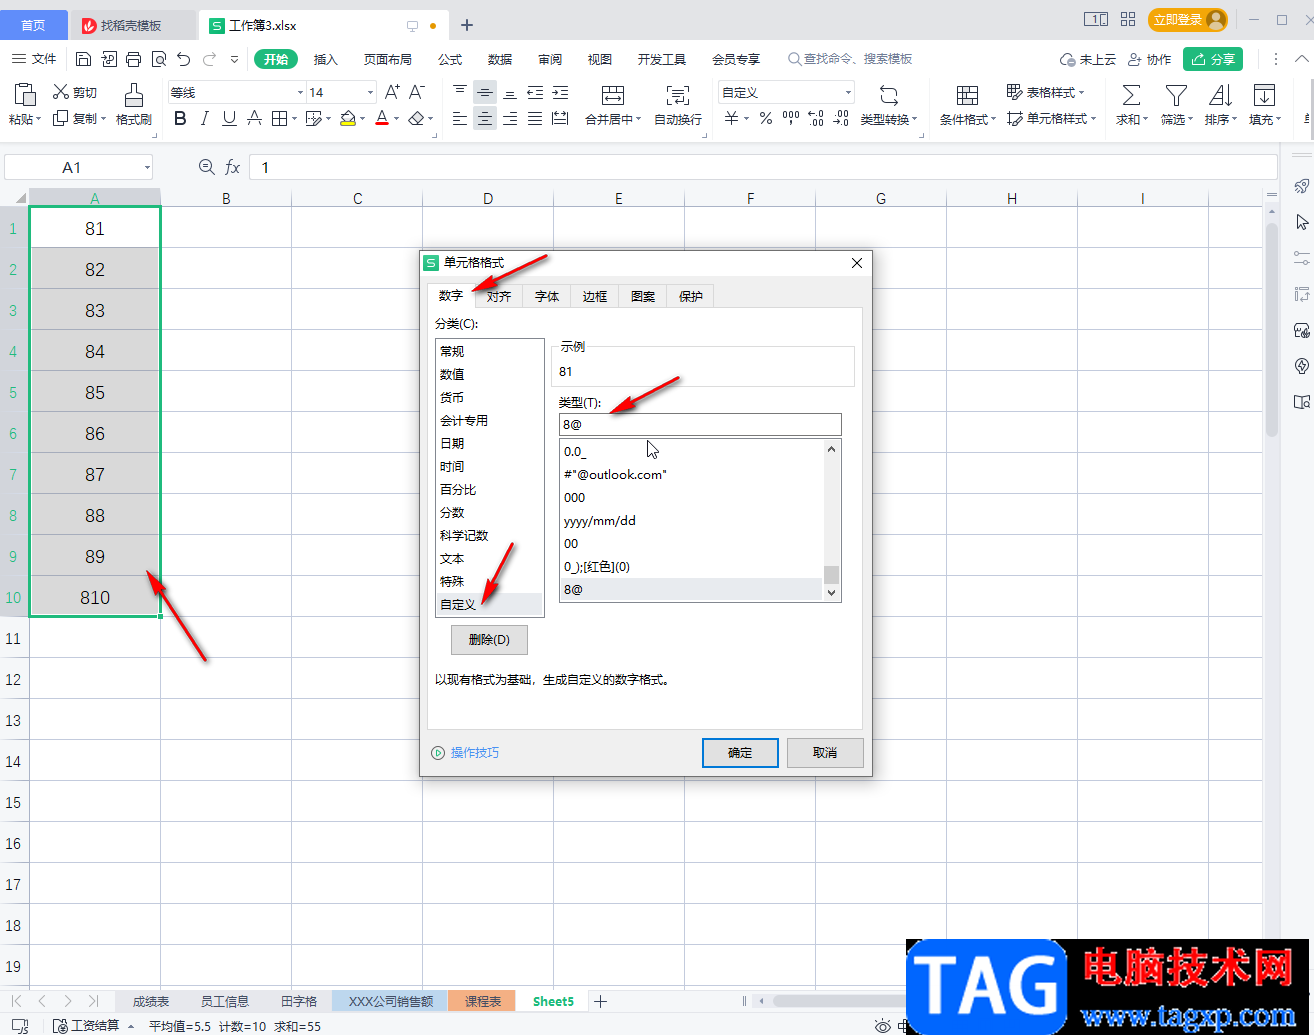This screenshot has height=1035, width=1314.
Task: Open the font name dropdown (等线)
Action: [300, 92]
